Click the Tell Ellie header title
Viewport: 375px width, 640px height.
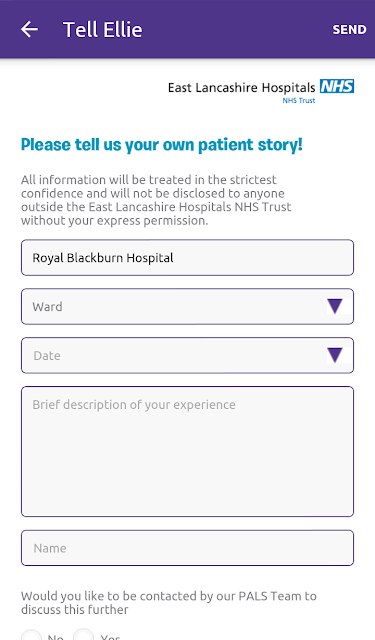click(103, 30)
